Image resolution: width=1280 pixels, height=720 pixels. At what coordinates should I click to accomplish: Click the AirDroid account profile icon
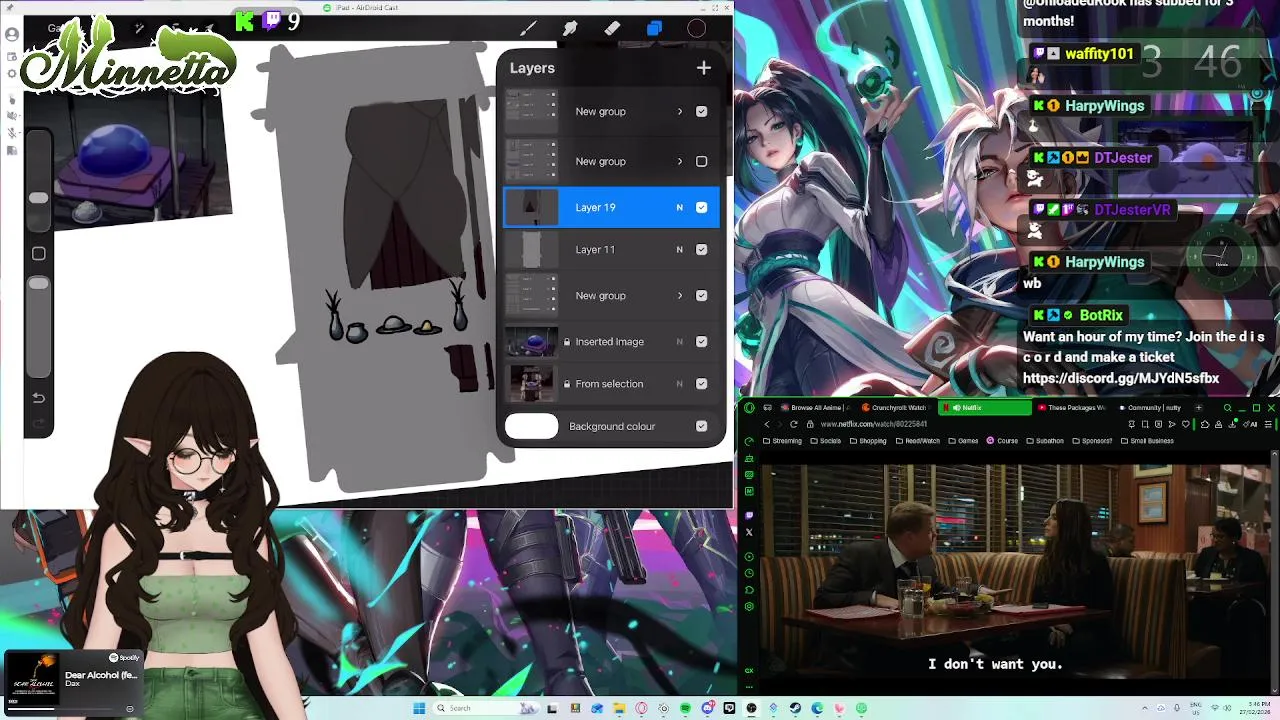point(12,34)
